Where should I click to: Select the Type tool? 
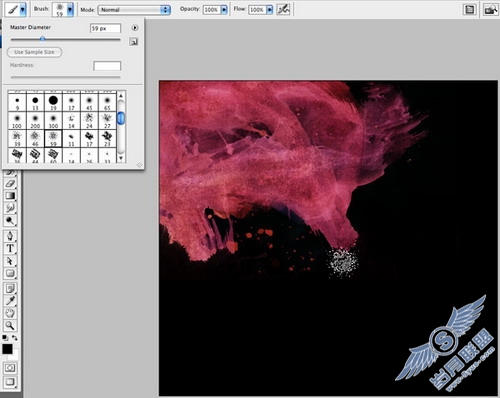pyautogui.click(x=10, y=249)
